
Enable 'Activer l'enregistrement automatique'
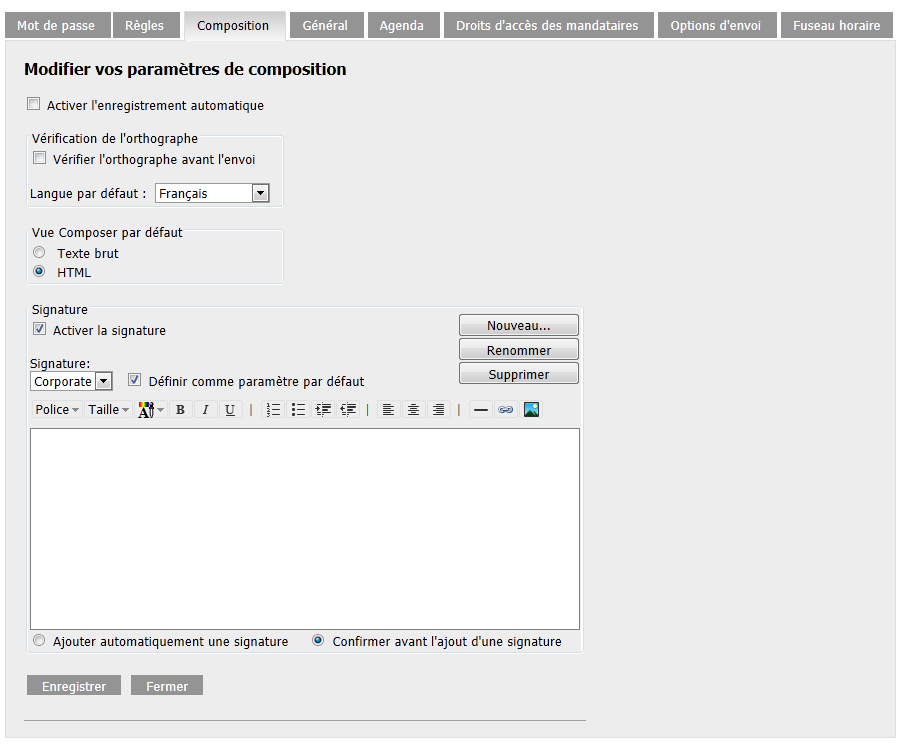tap(33, 103)
